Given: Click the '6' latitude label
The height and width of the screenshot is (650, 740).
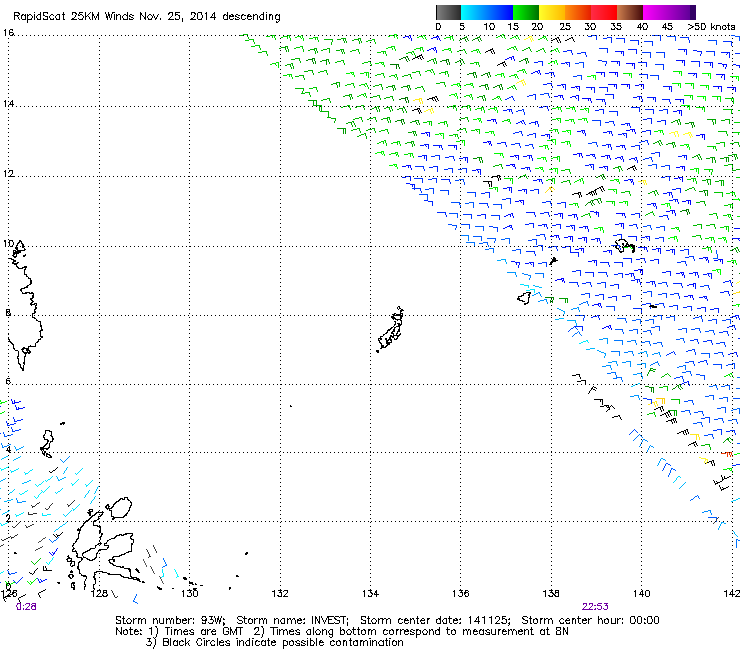Looking at the screenshot, I should click(x=8, y=381).
